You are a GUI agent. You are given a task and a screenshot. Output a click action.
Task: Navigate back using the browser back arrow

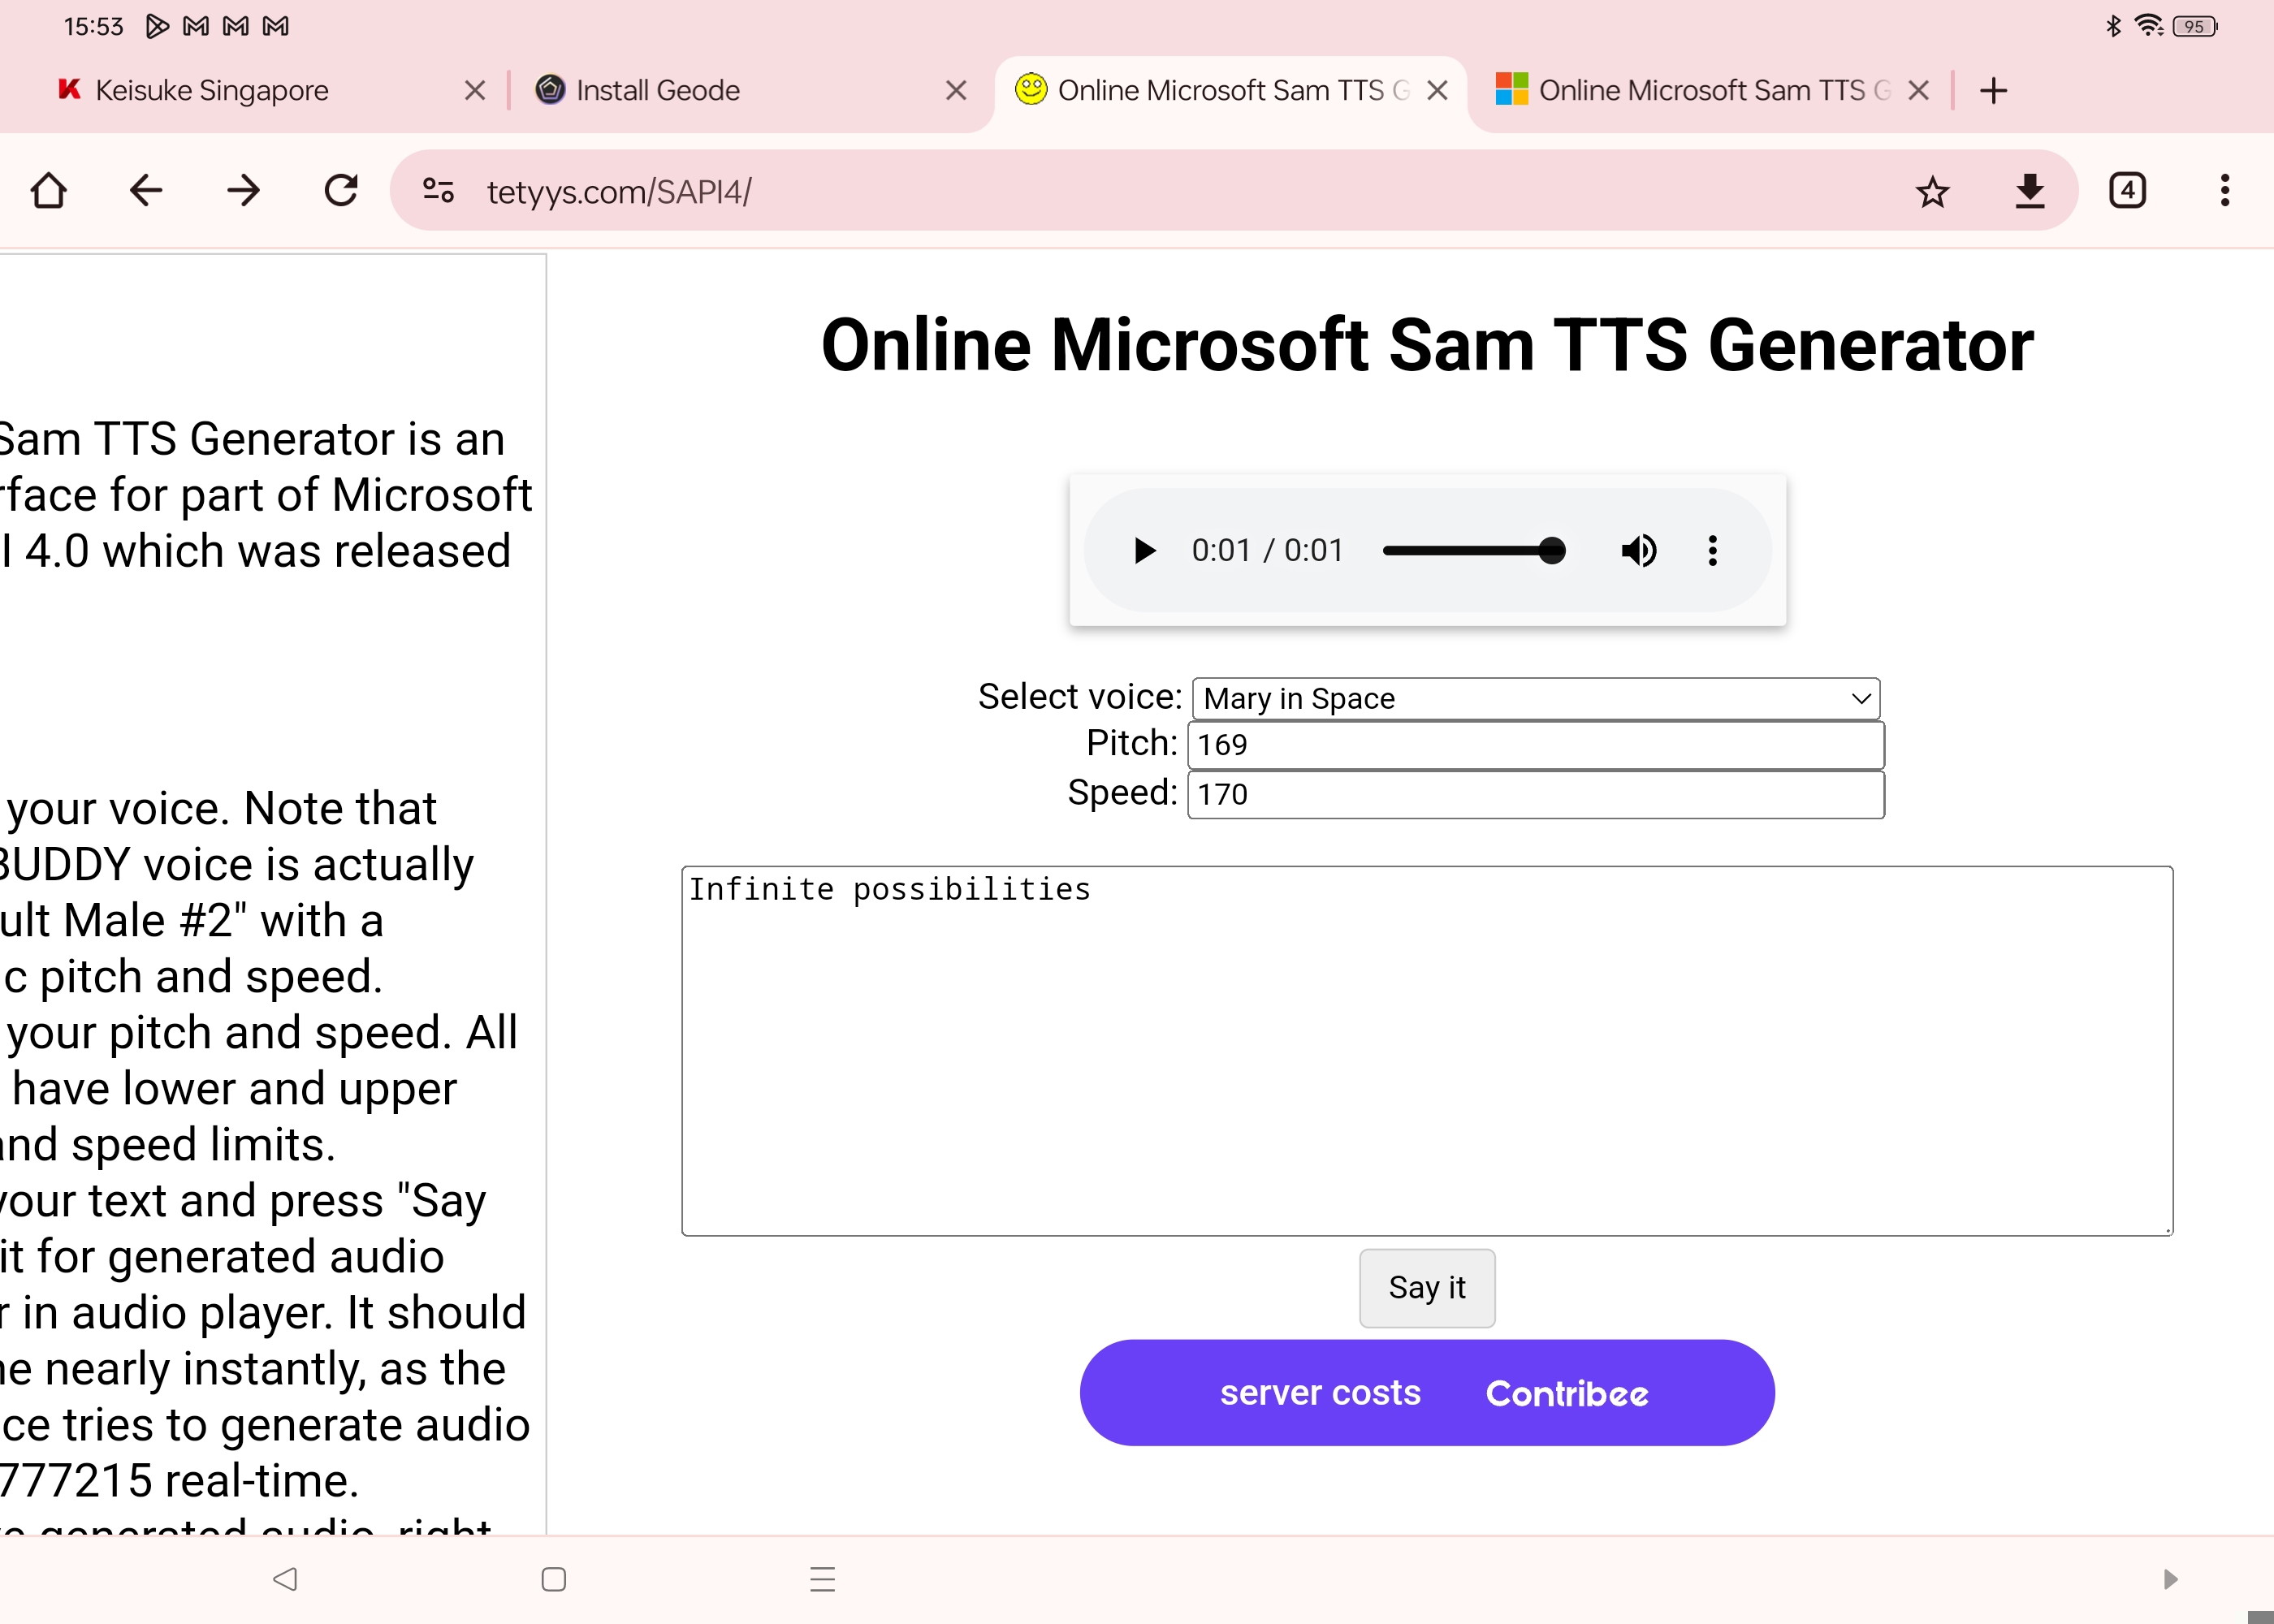[146, 190]
